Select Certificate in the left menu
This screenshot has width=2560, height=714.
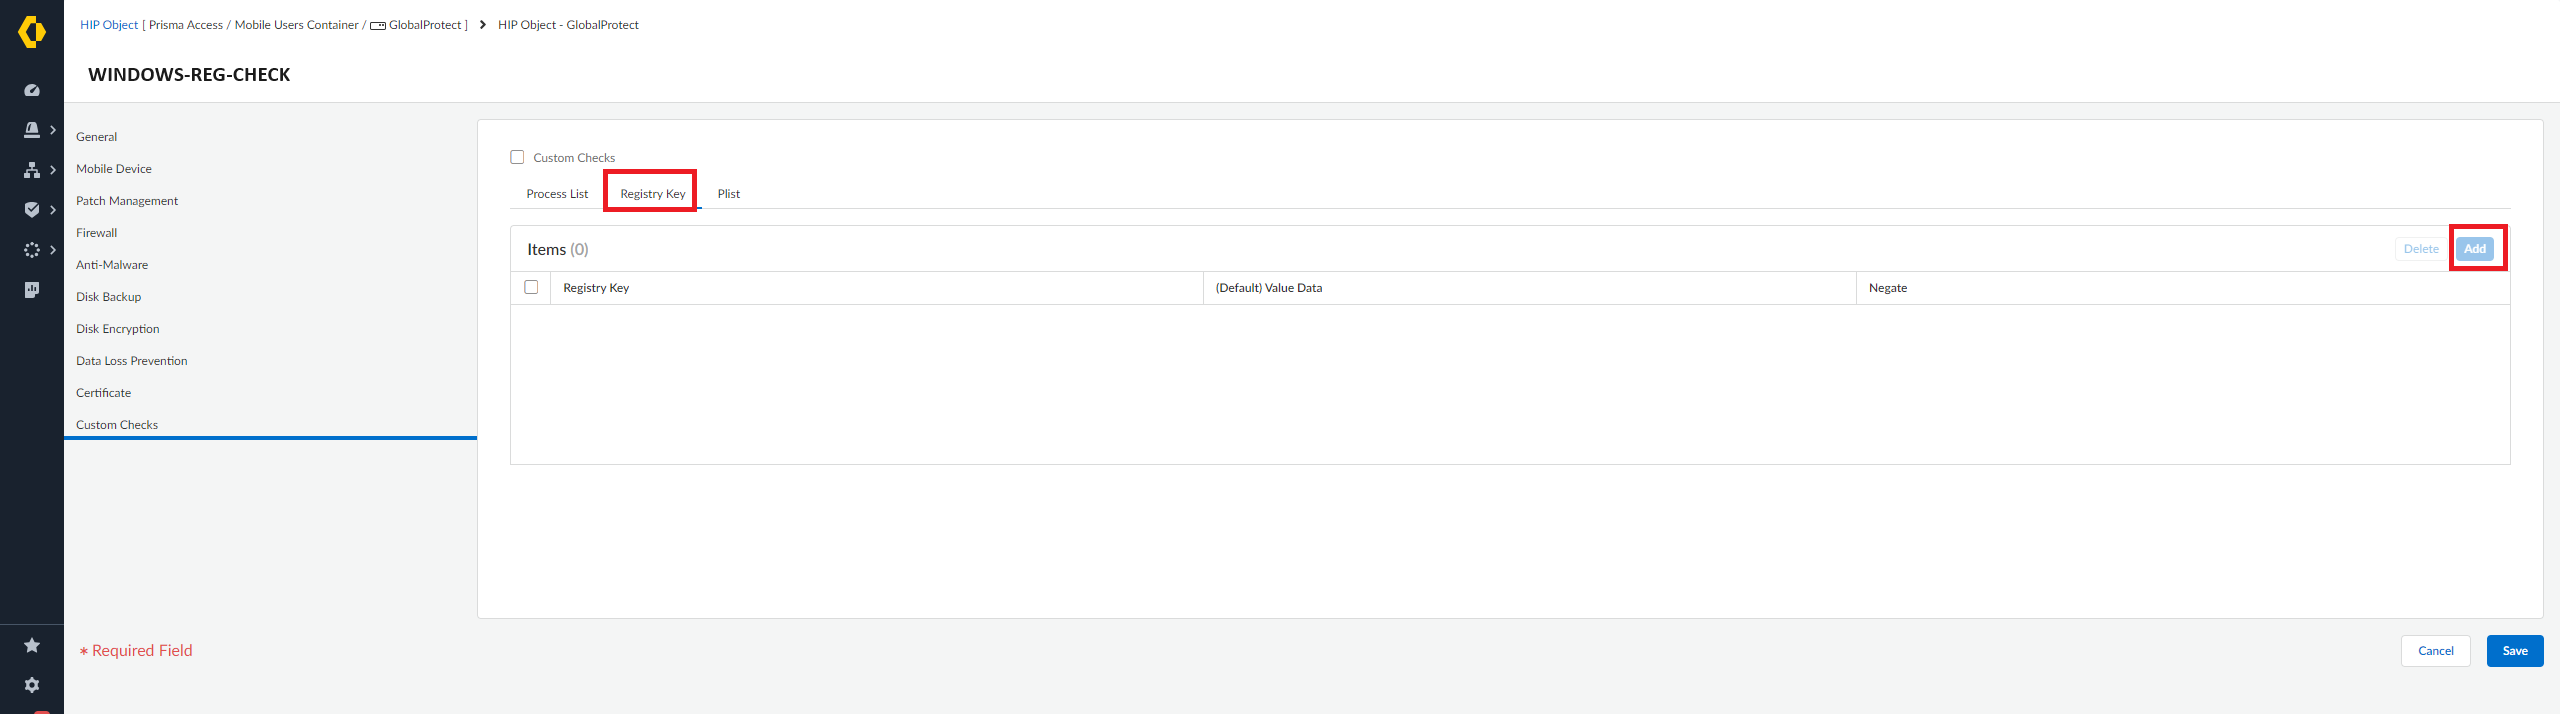[103, 393]
